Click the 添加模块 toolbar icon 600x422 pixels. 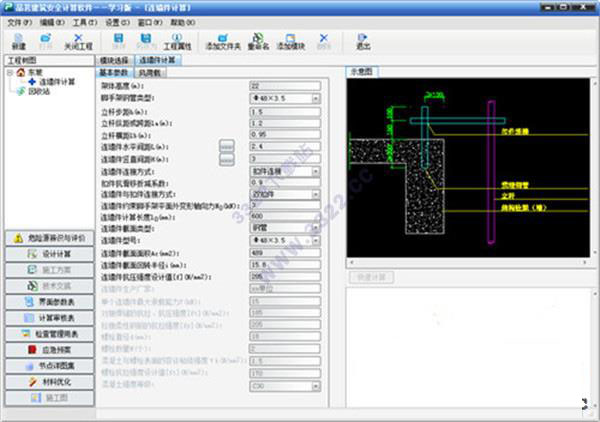click(291, 41)
